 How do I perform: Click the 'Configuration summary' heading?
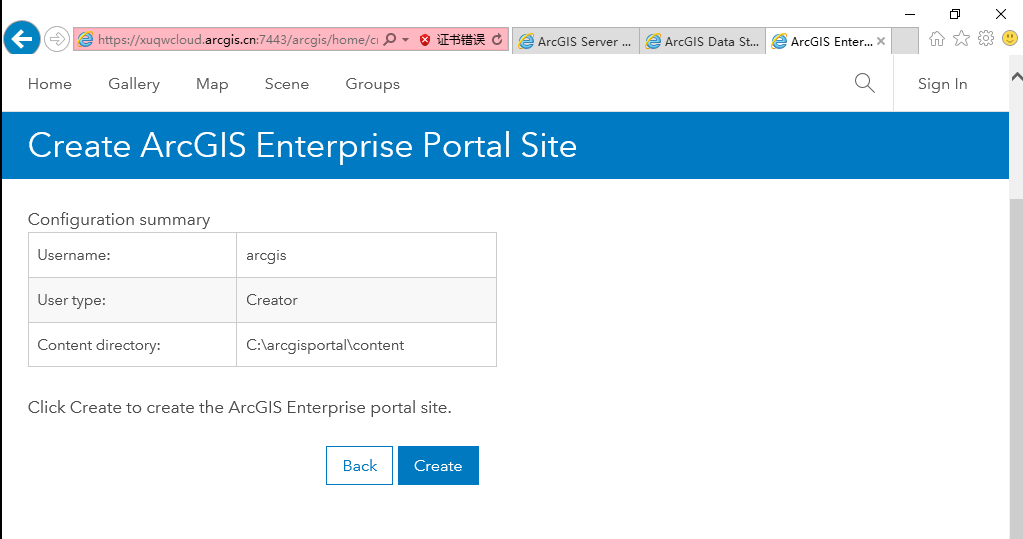119,219
